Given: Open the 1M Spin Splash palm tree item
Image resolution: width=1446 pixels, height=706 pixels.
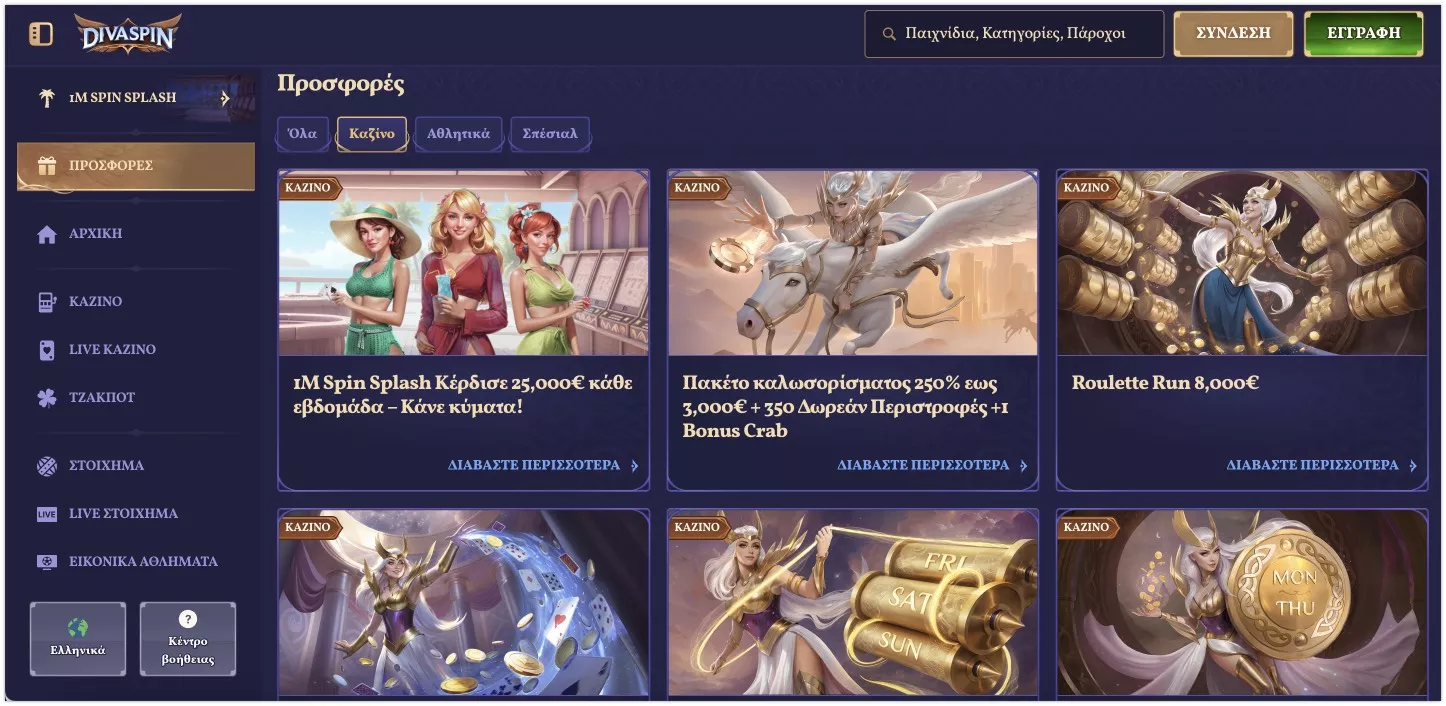Looking at the screenshot, I should point(47,98).
